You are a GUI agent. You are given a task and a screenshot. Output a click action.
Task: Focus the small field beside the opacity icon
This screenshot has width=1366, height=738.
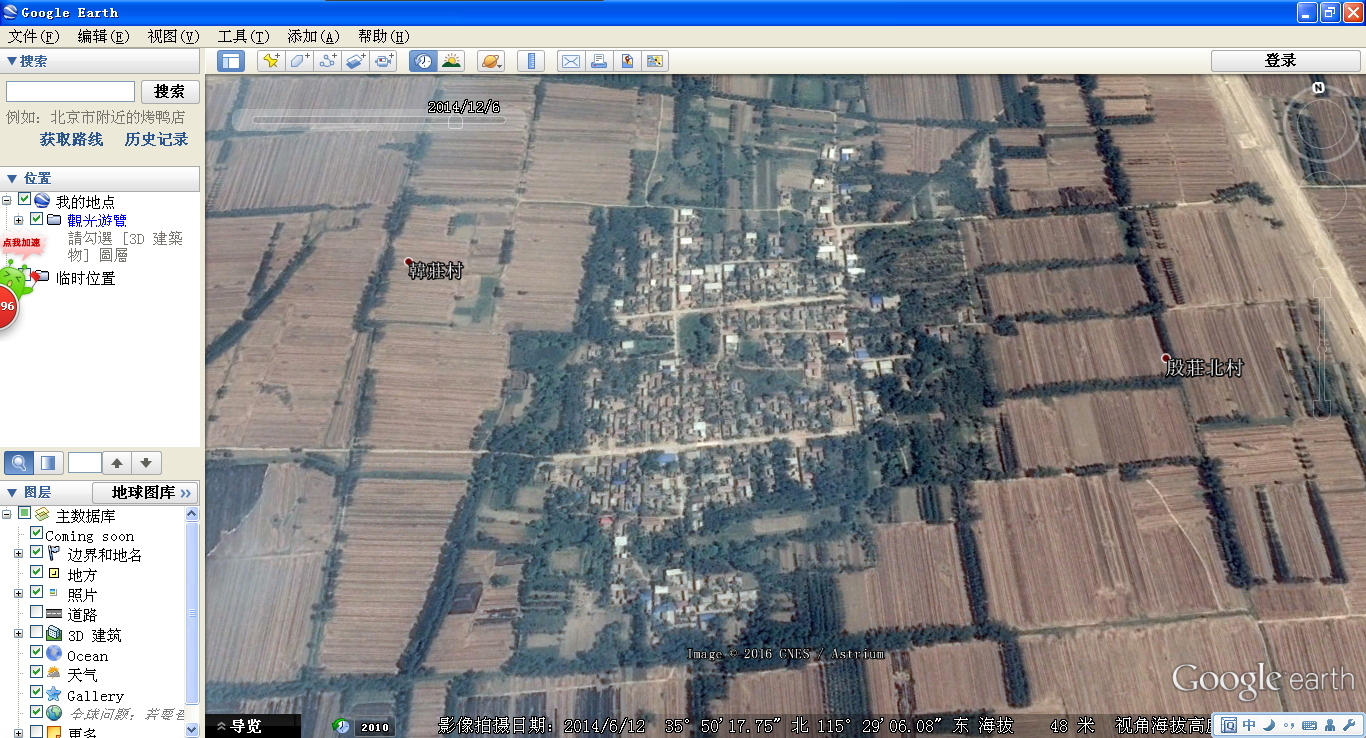pos(85,463)
